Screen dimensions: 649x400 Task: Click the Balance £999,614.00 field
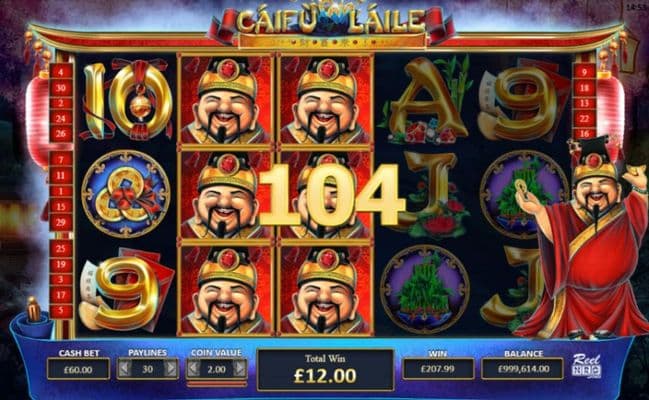[x=523, y=369]
